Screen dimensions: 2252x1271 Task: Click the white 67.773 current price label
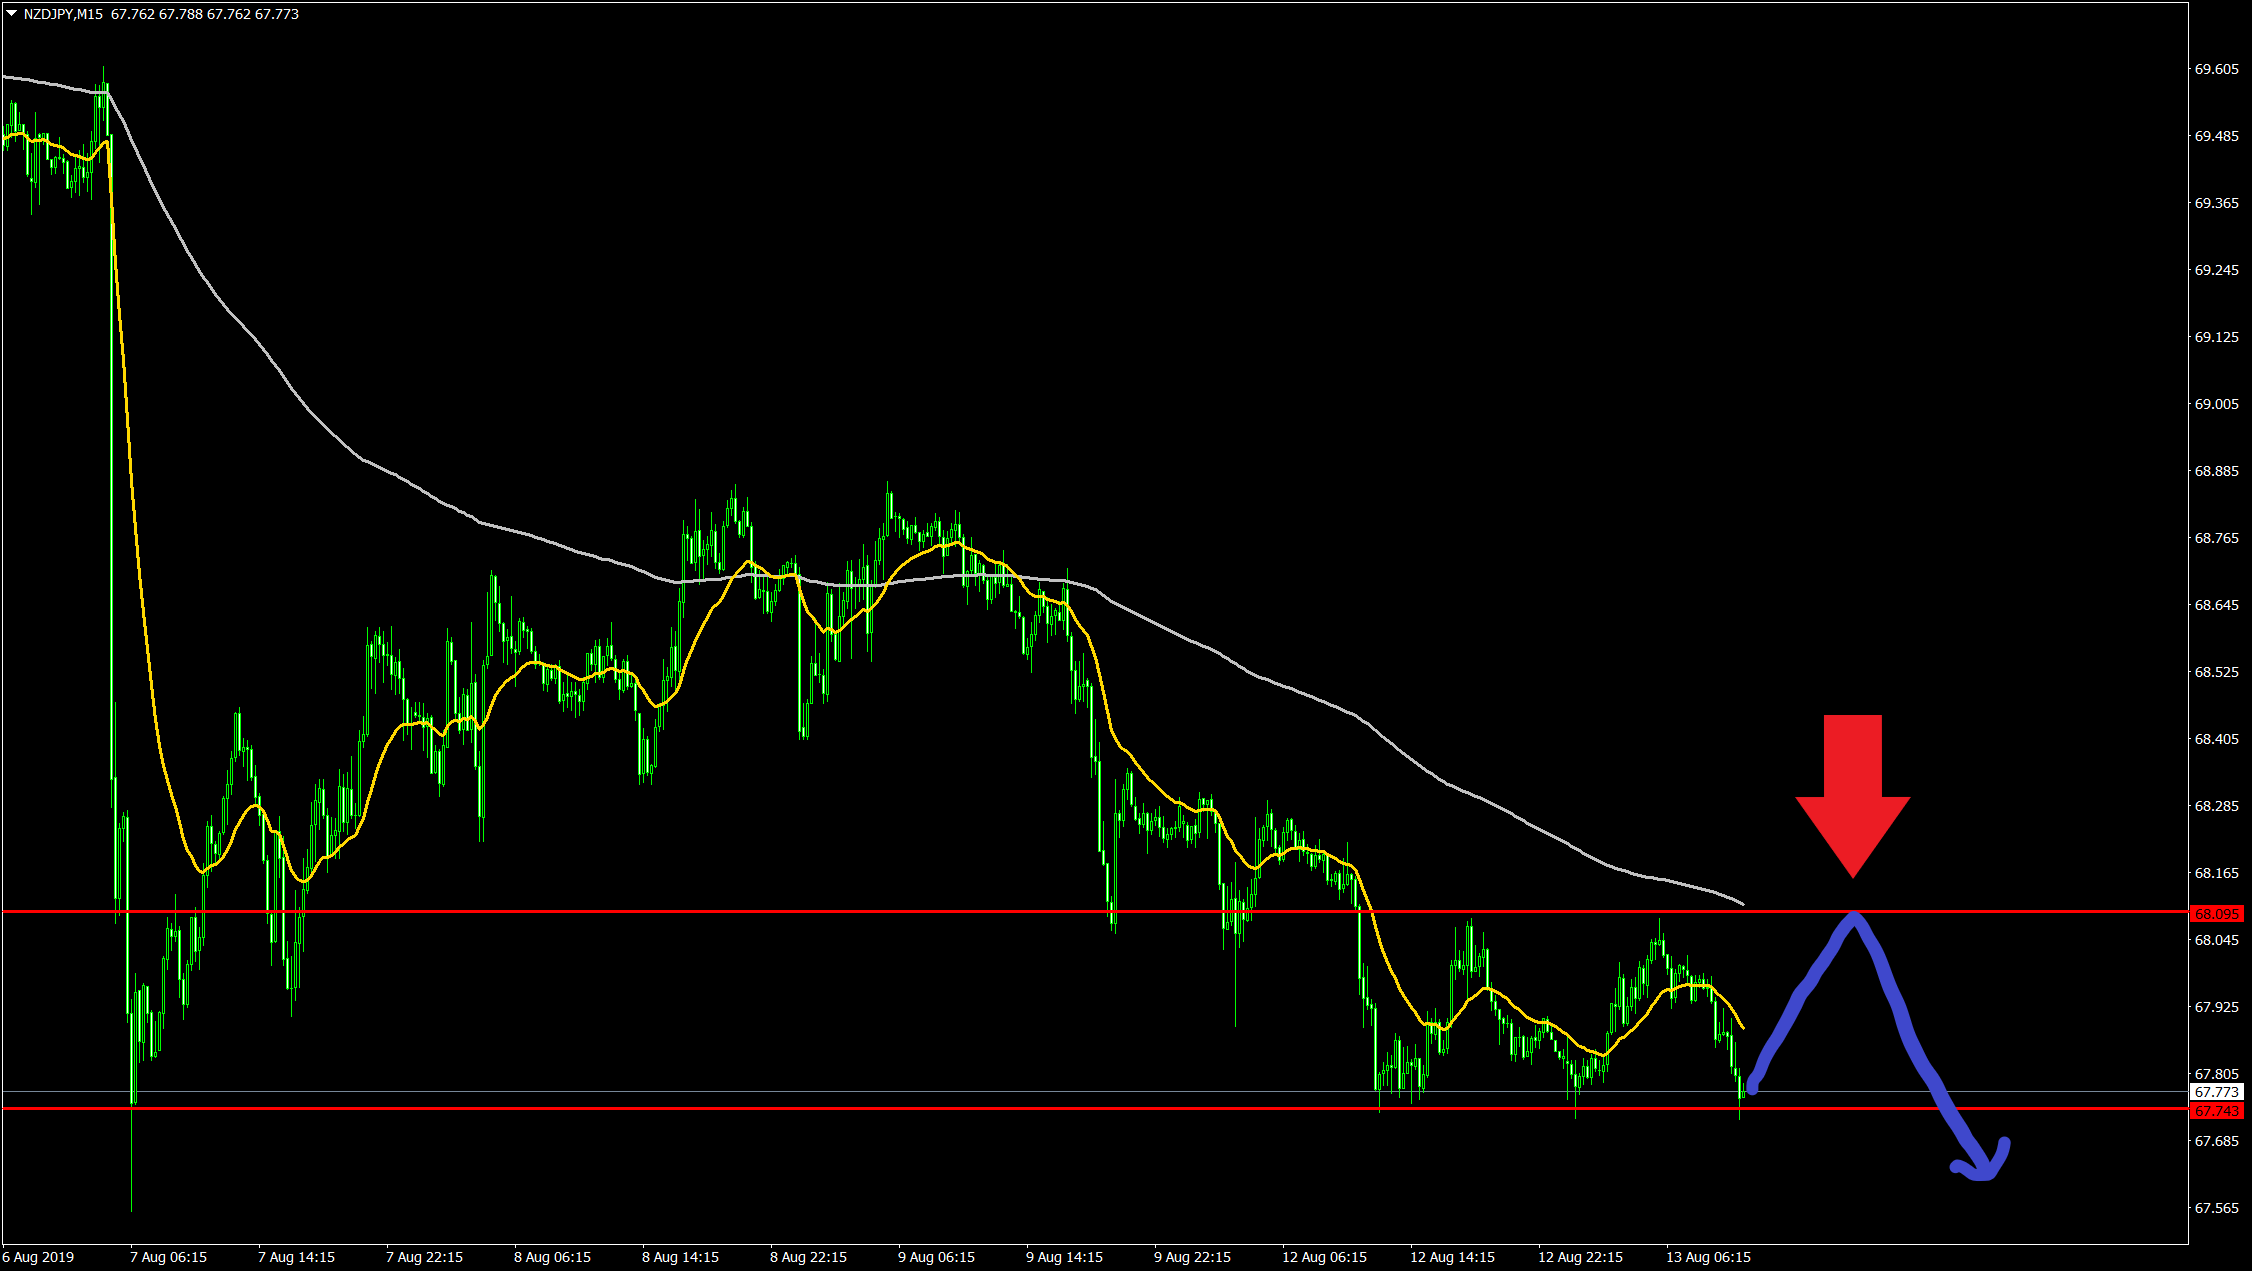tap(2216, 1092)
